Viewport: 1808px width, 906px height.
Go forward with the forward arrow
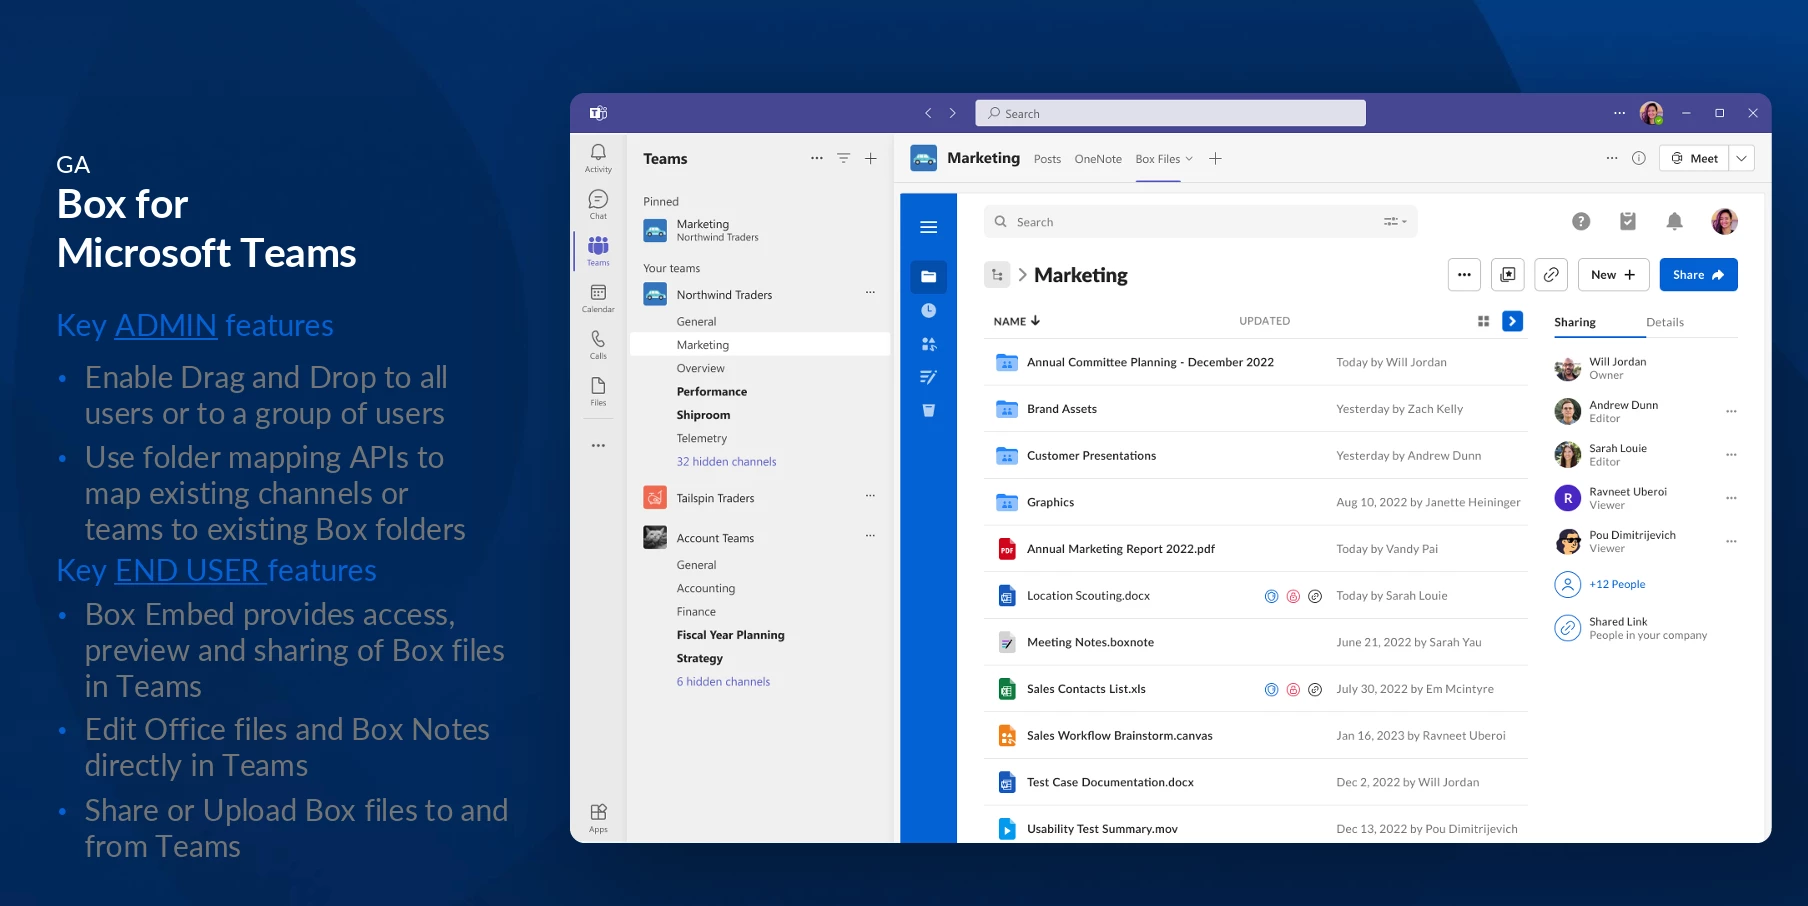click(x=952, y=113)
